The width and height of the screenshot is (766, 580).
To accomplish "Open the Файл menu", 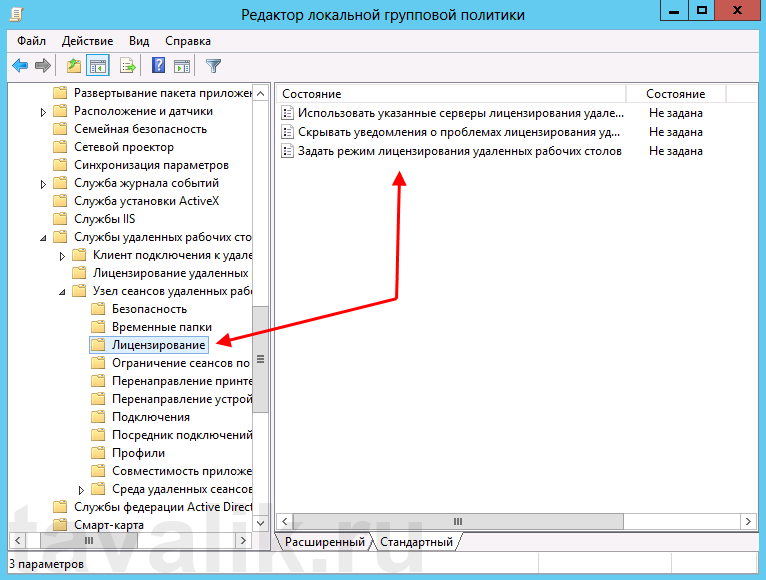I will click(x=31, y=41).
